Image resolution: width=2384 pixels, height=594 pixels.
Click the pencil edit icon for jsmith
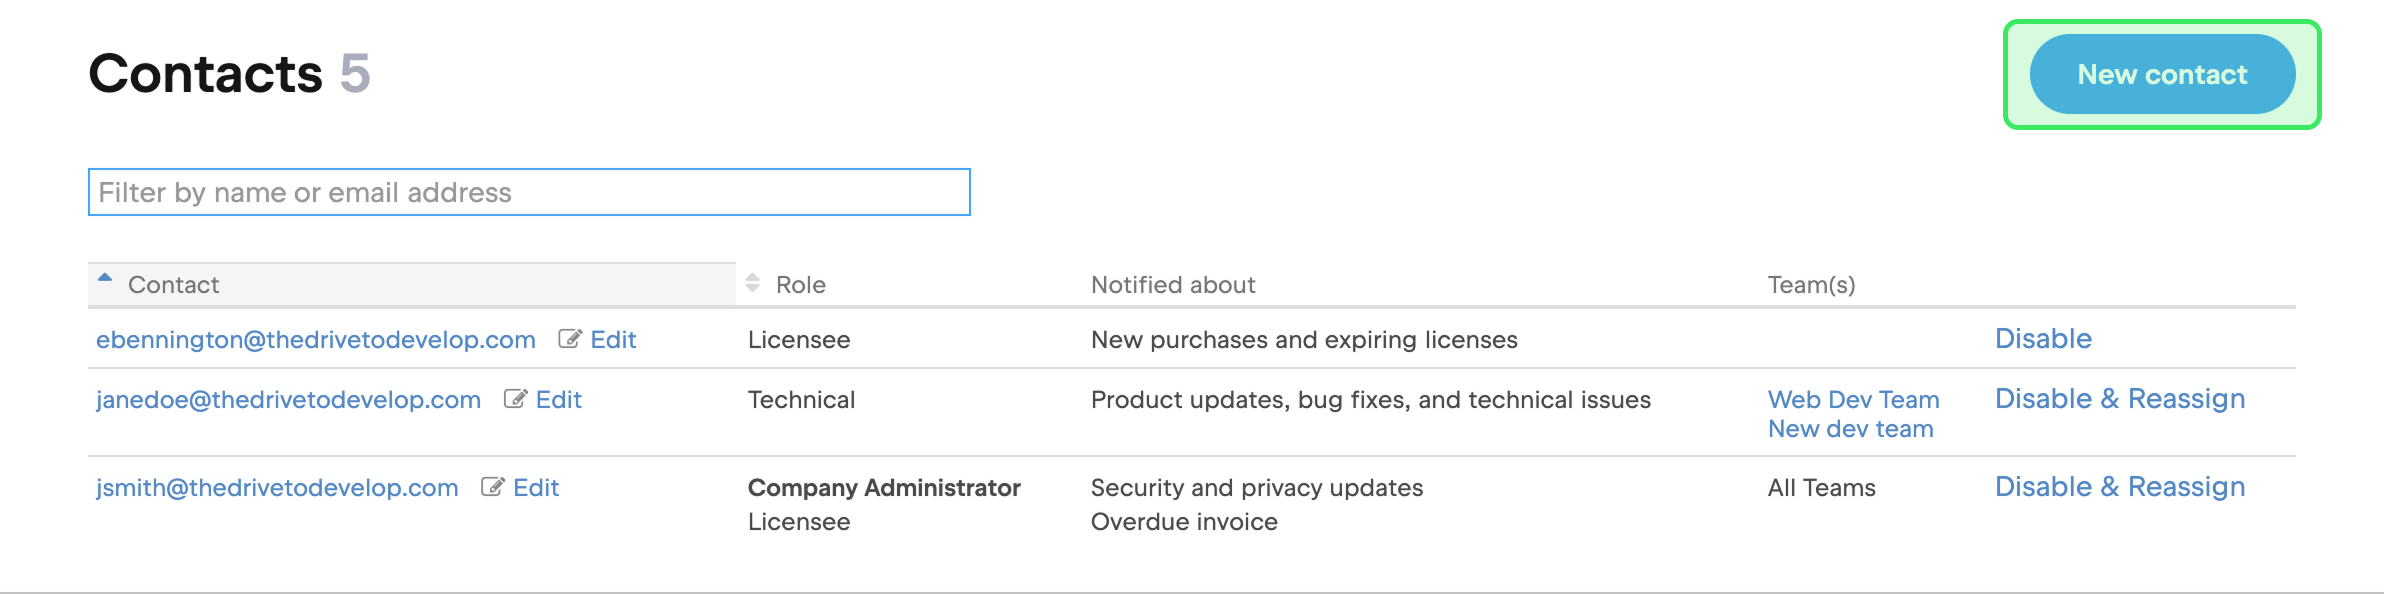(x=492, y=487)
